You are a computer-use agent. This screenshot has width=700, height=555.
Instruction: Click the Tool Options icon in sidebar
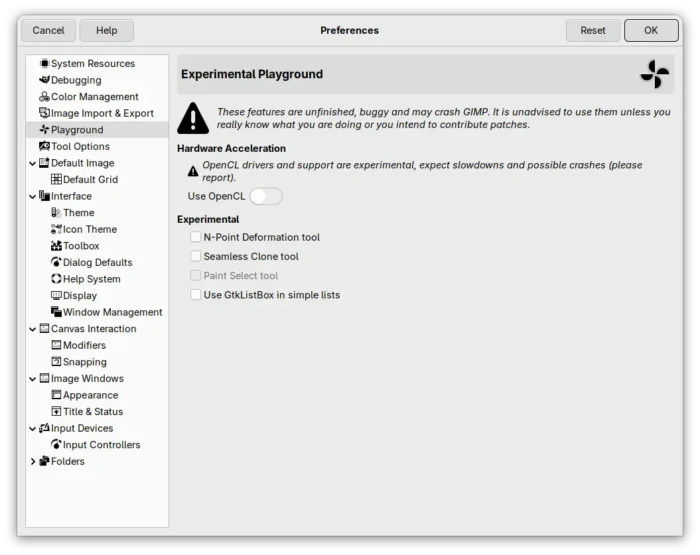click(44, 147)
